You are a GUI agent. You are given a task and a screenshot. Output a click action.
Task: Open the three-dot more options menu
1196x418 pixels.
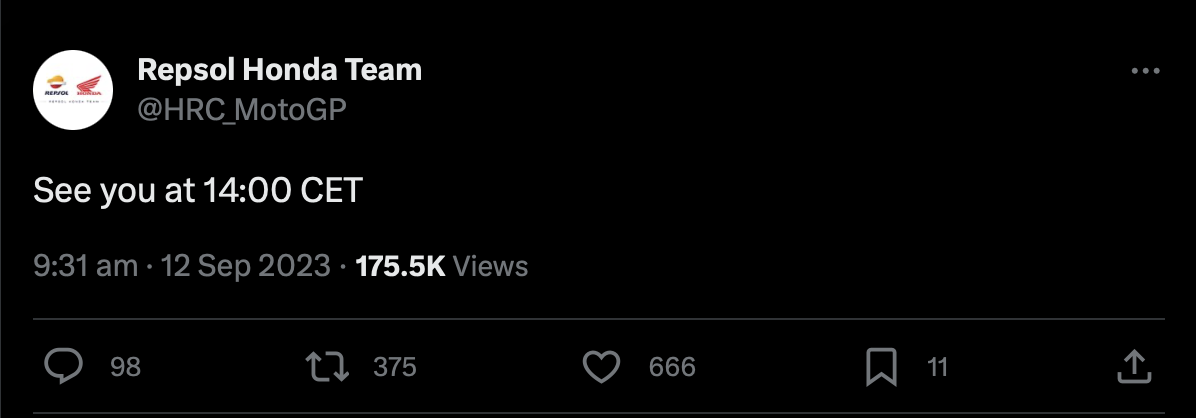pyautogui.click(x=1144, y=72)
